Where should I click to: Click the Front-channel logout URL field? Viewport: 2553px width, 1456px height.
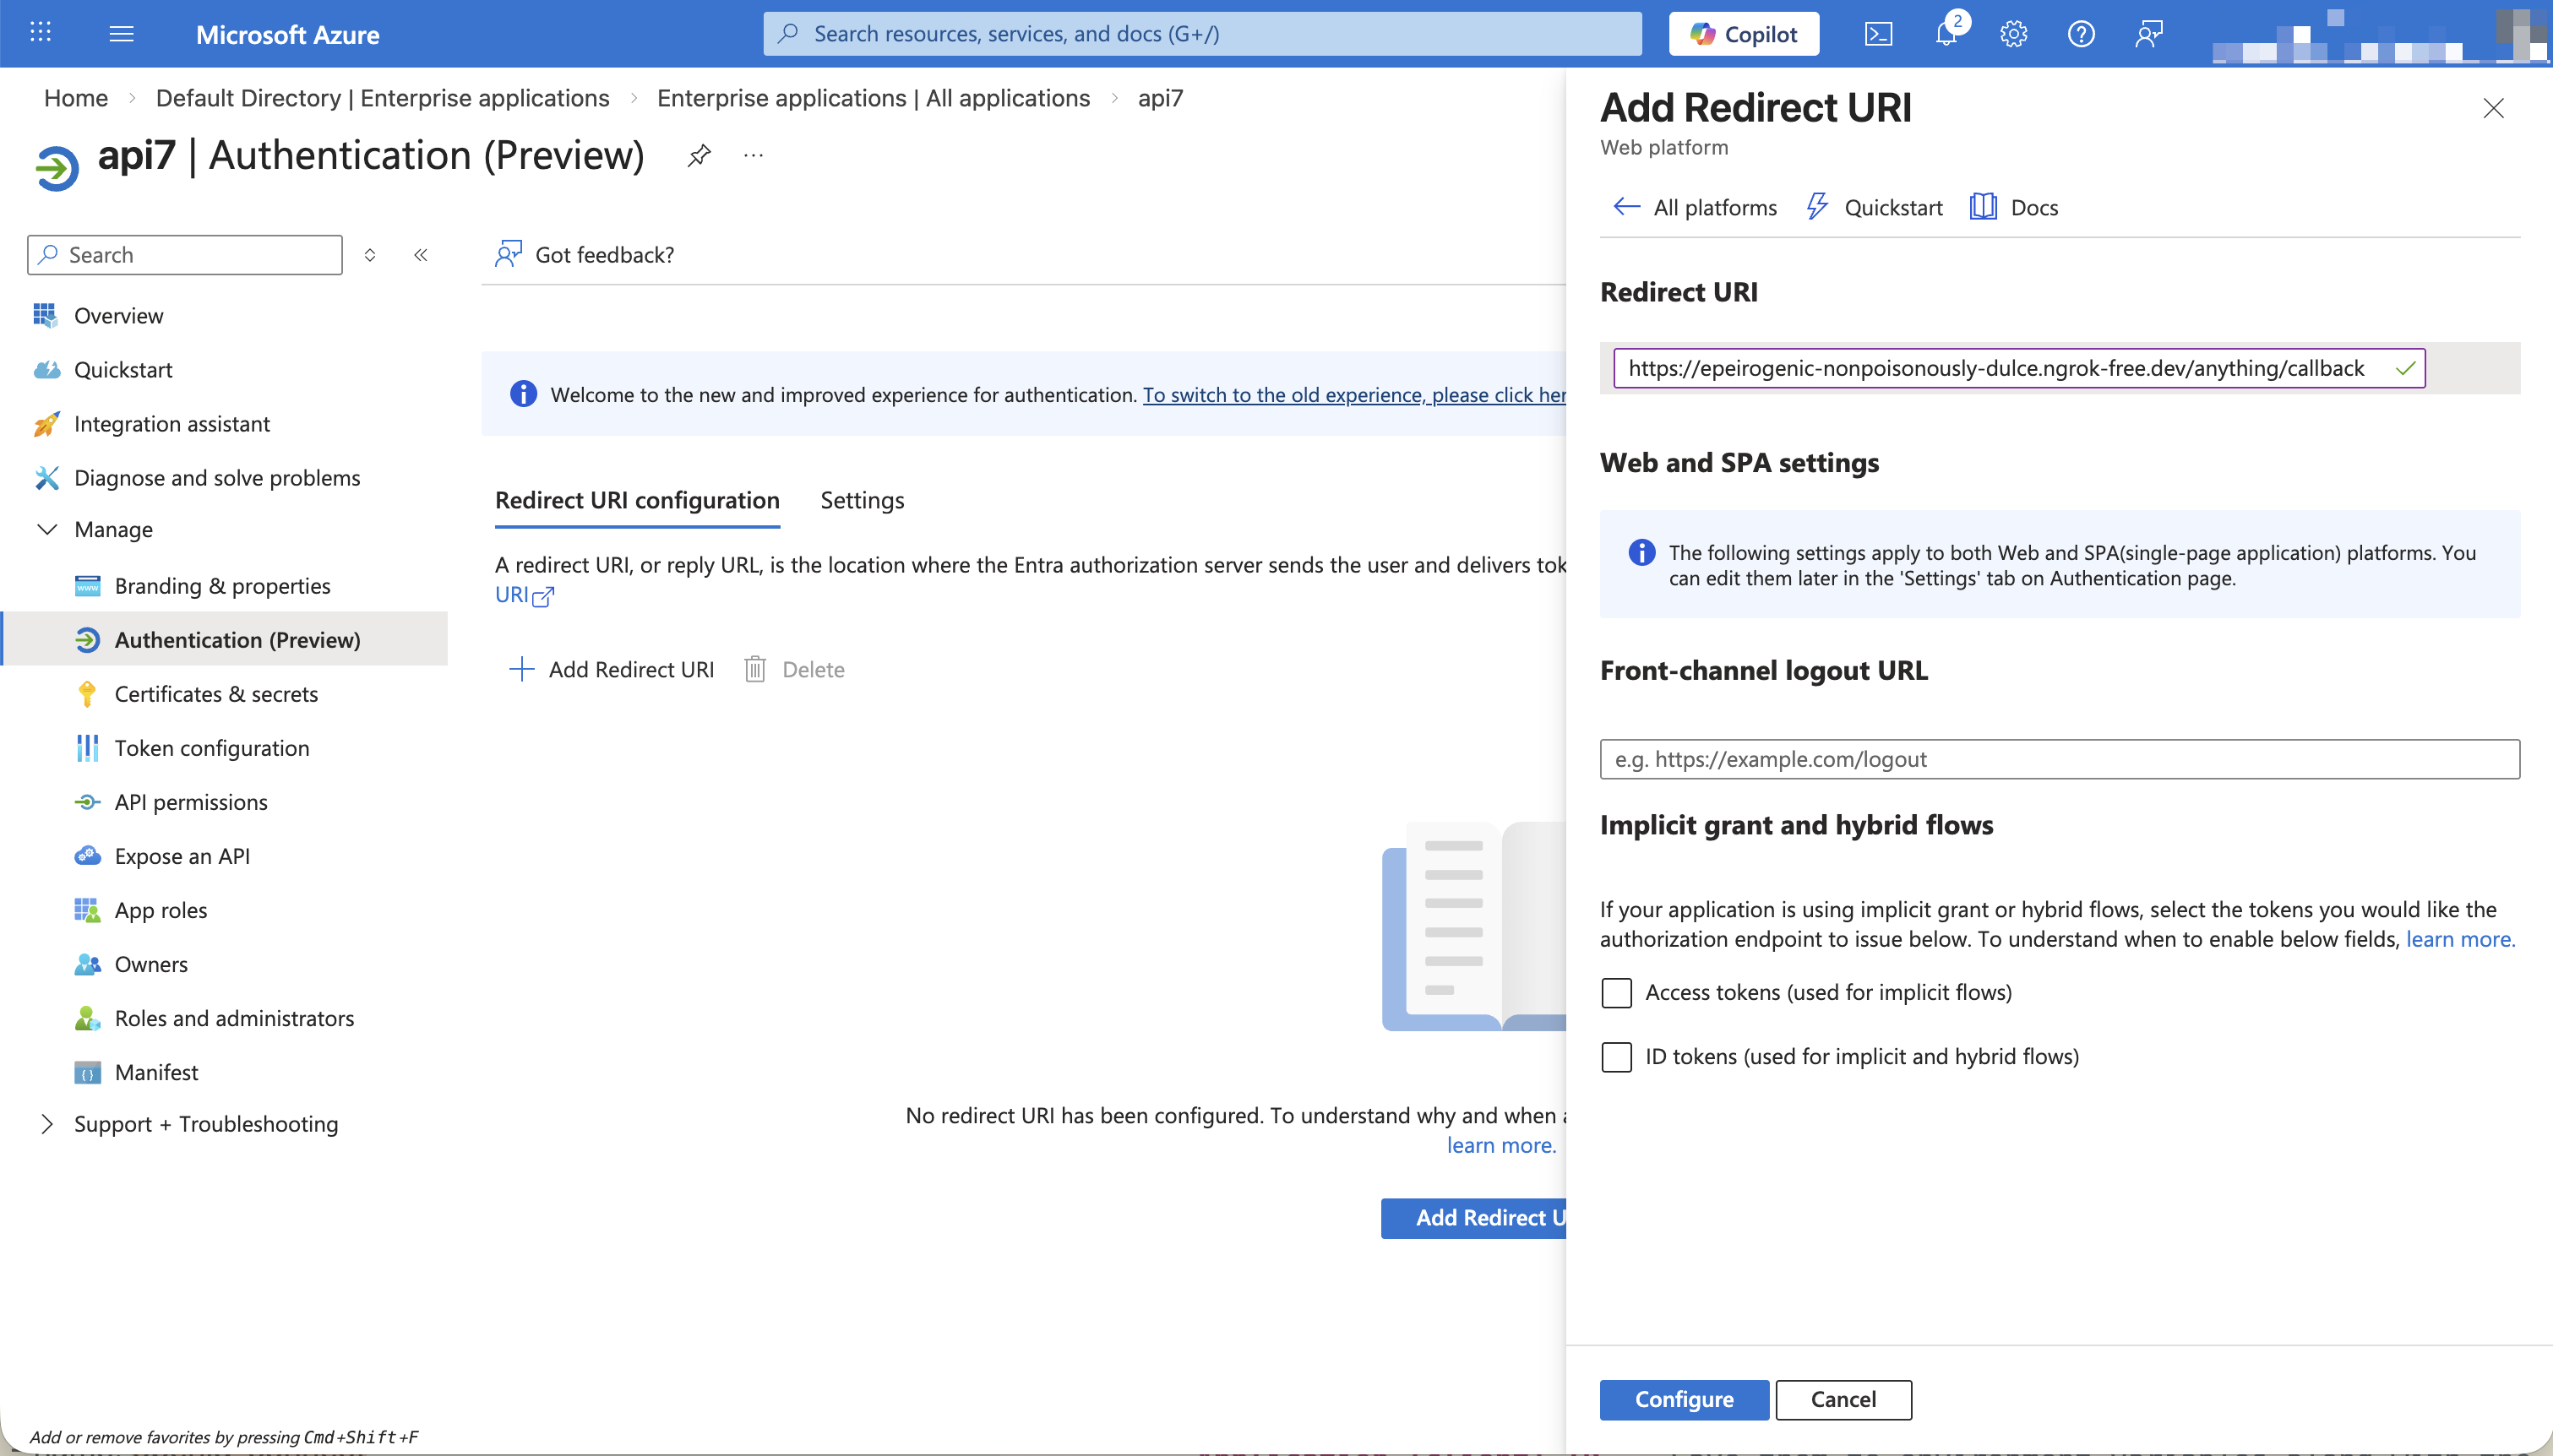(2060, 758)
